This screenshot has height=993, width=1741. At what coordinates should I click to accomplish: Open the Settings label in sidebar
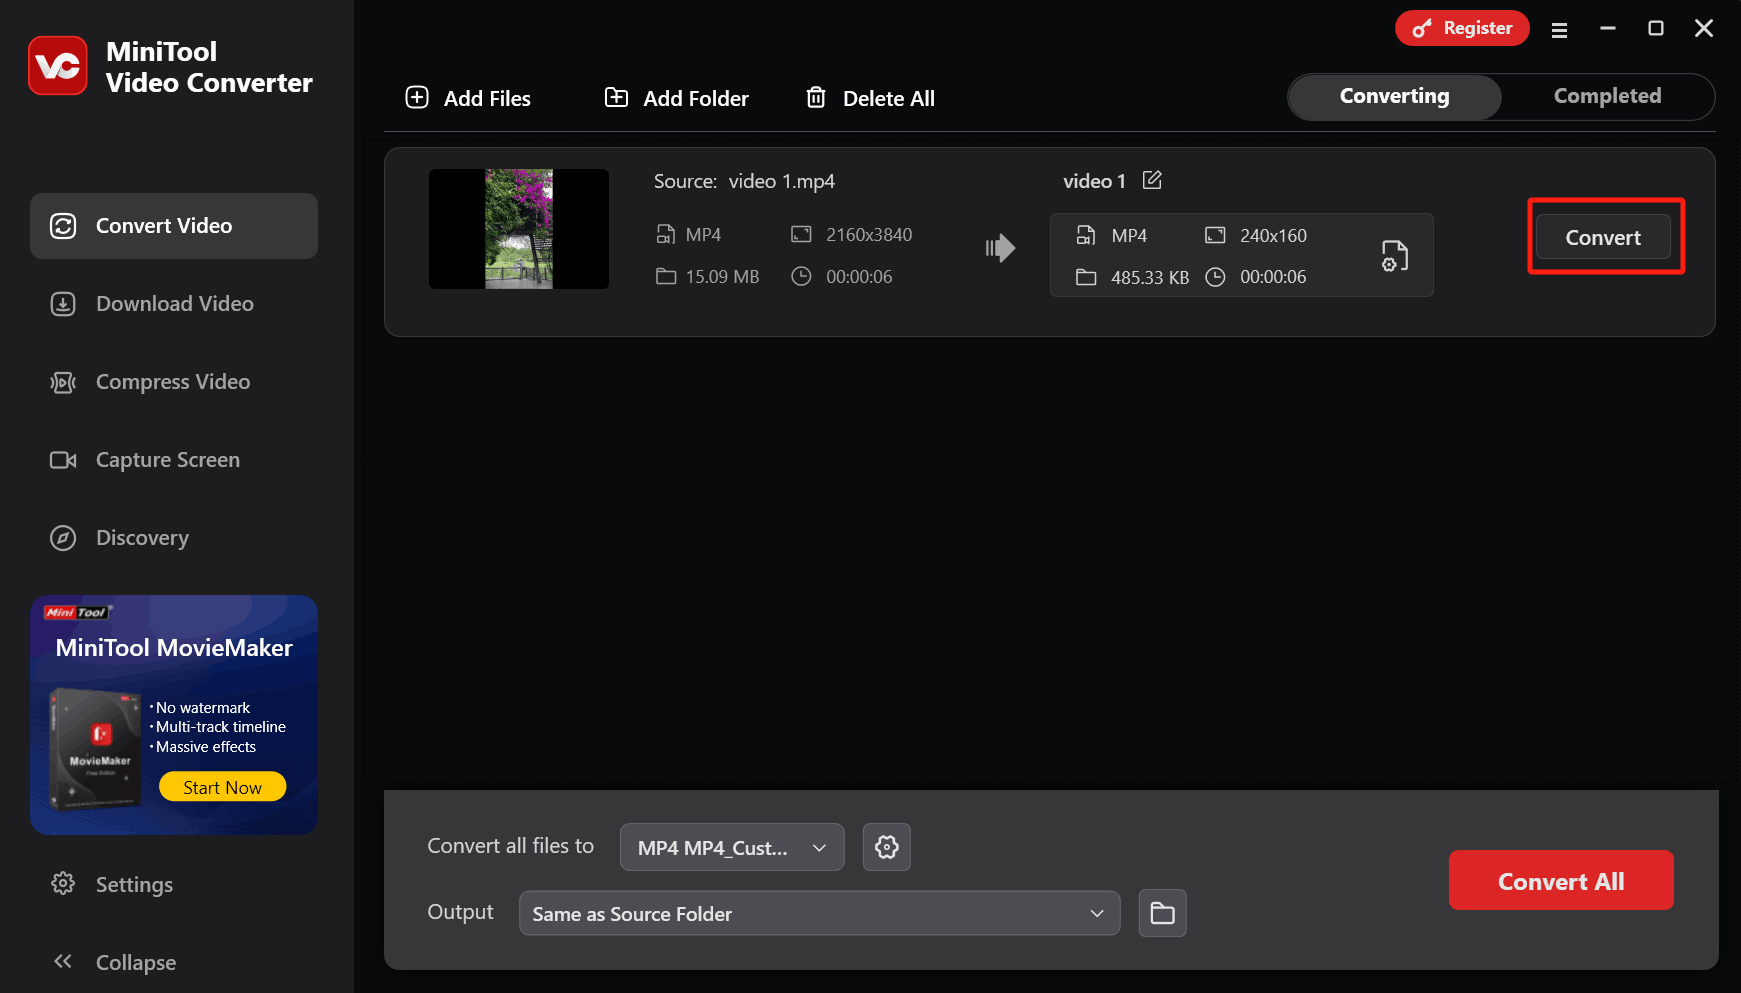[134, 885]
